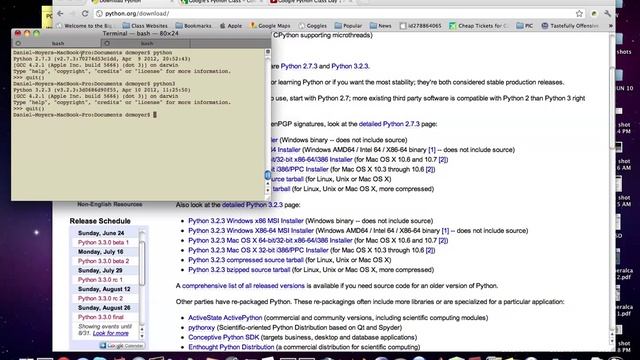The image size is (640, 360).
Task: Open the detailed Python 2.7.3 page link
Action: point(389,124)
